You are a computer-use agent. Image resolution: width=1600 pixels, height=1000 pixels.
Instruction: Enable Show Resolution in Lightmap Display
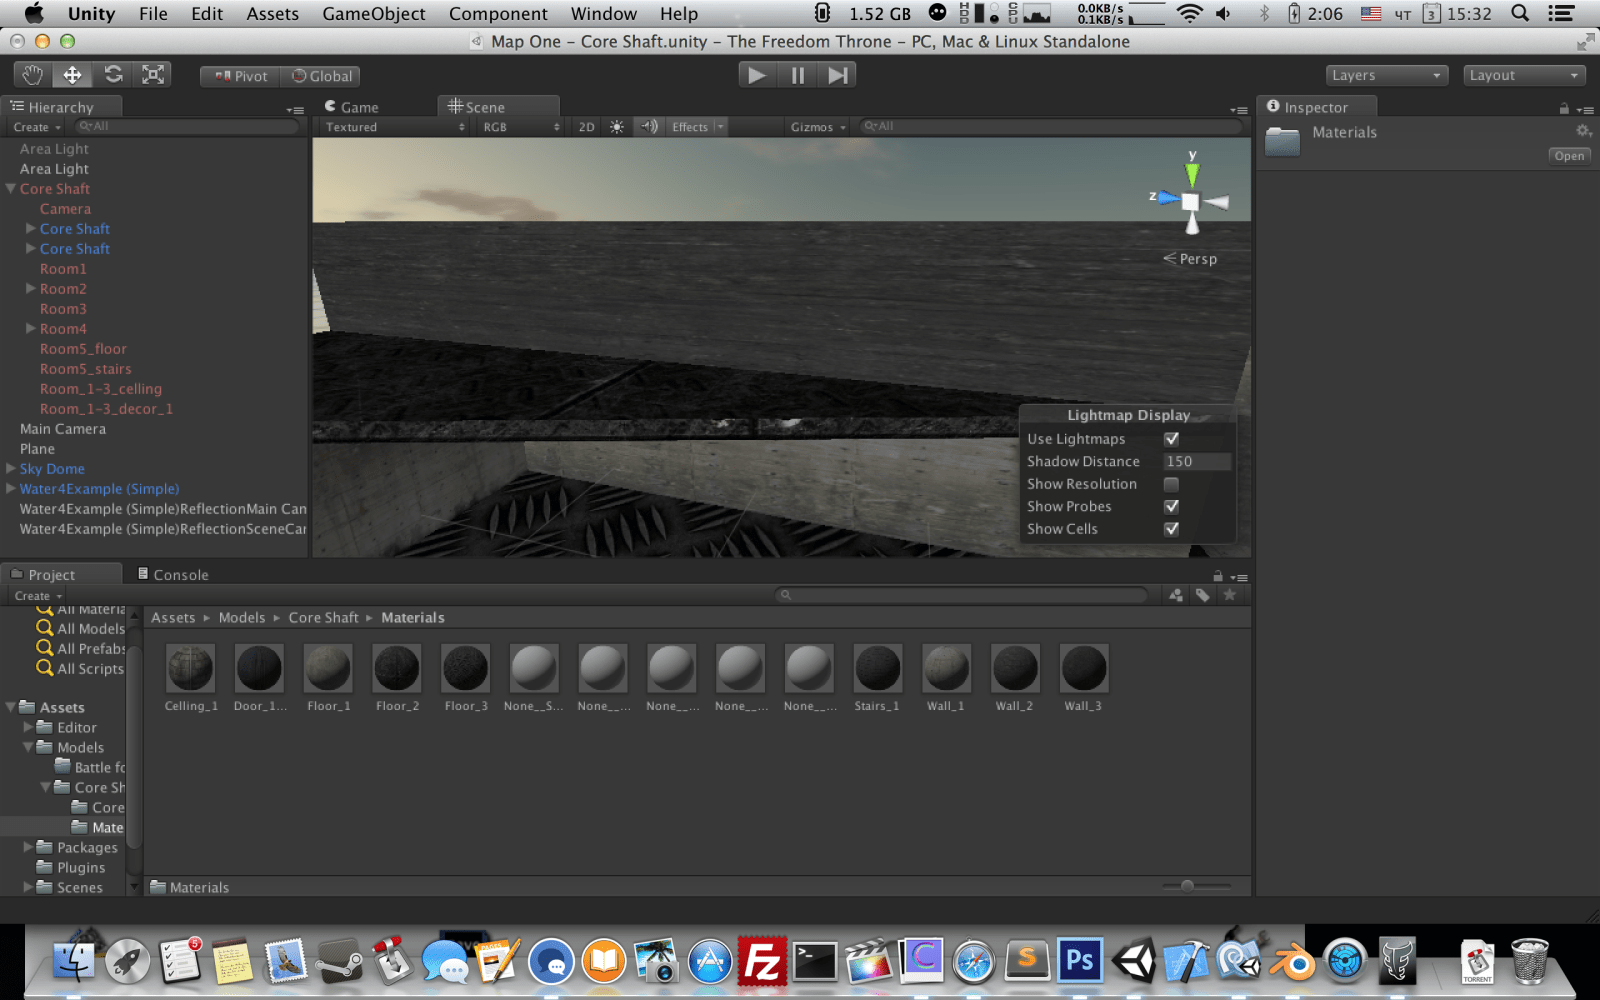tap(1171, 484)
